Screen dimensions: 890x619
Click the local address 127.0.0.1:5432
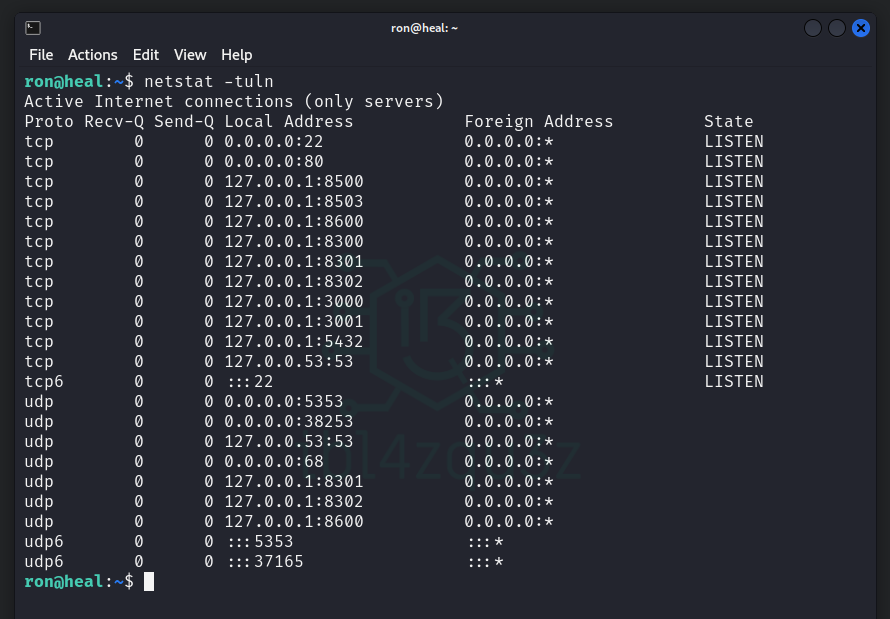tap(294, 341)
